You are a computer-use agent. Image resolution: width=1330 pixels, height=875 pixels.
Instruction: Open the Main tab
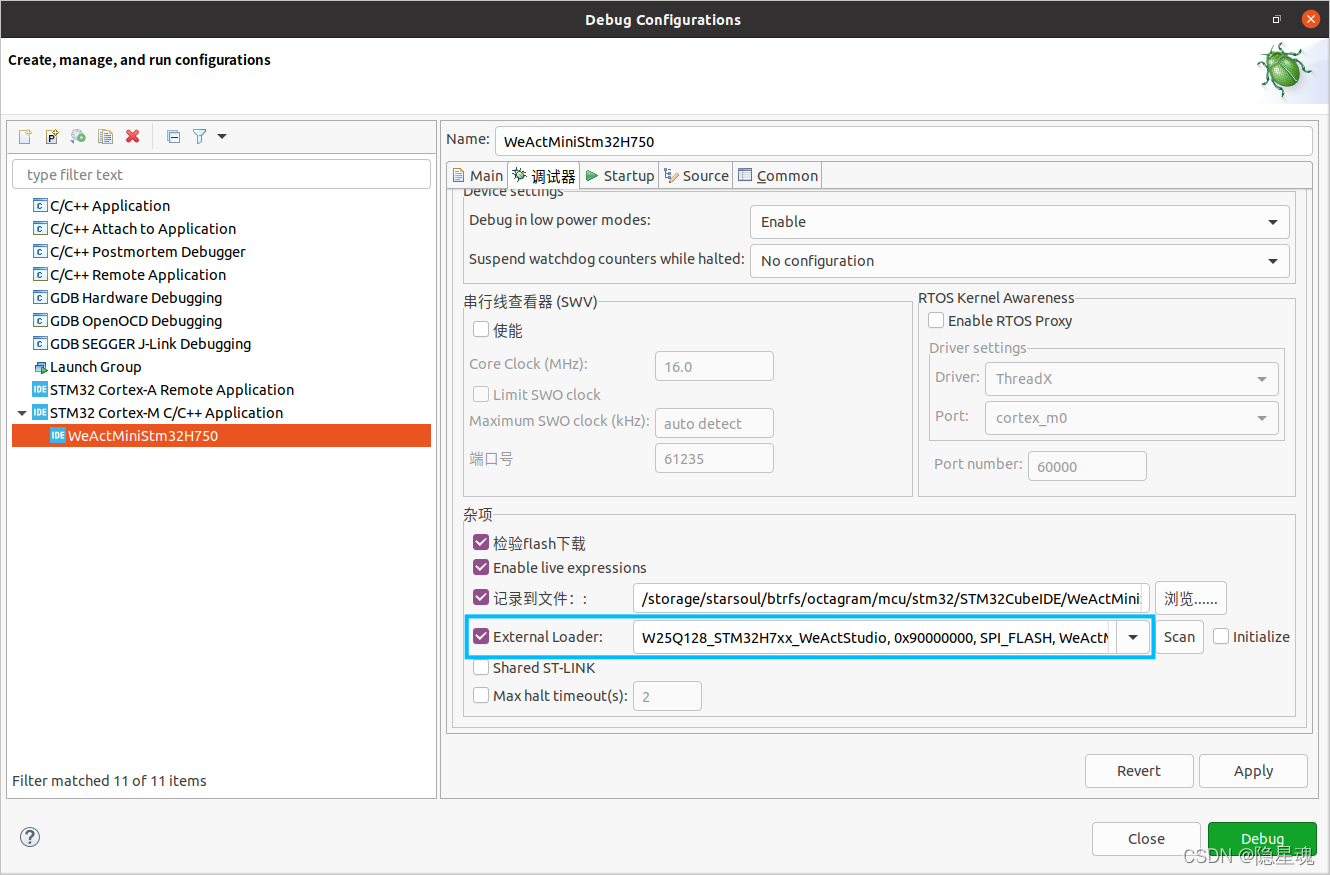(x=478, y=175)
